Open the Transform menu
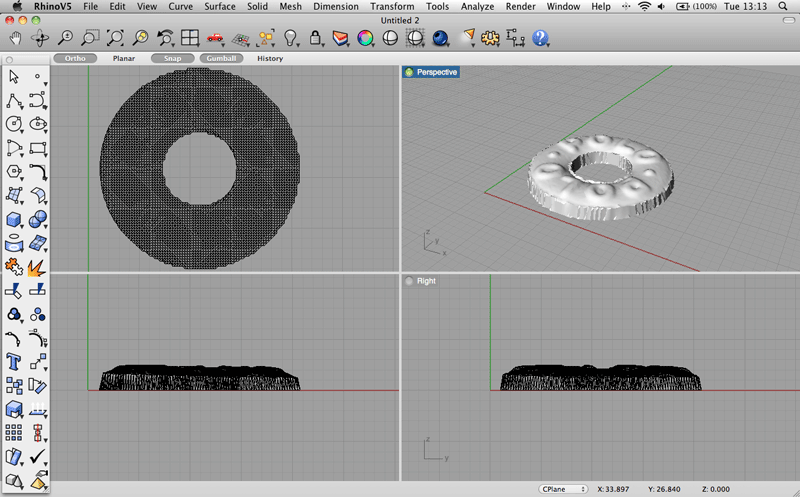Image resolution: width=800 pixels, height=497 pixels. [392, 7]
